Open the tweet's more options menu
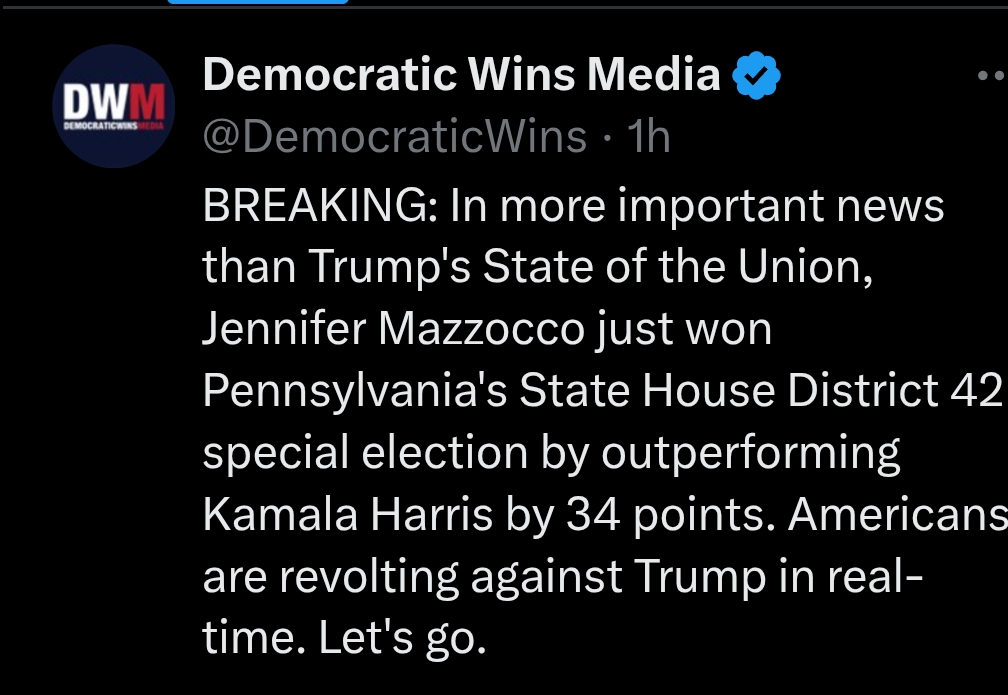 click(x=990, y=76)
